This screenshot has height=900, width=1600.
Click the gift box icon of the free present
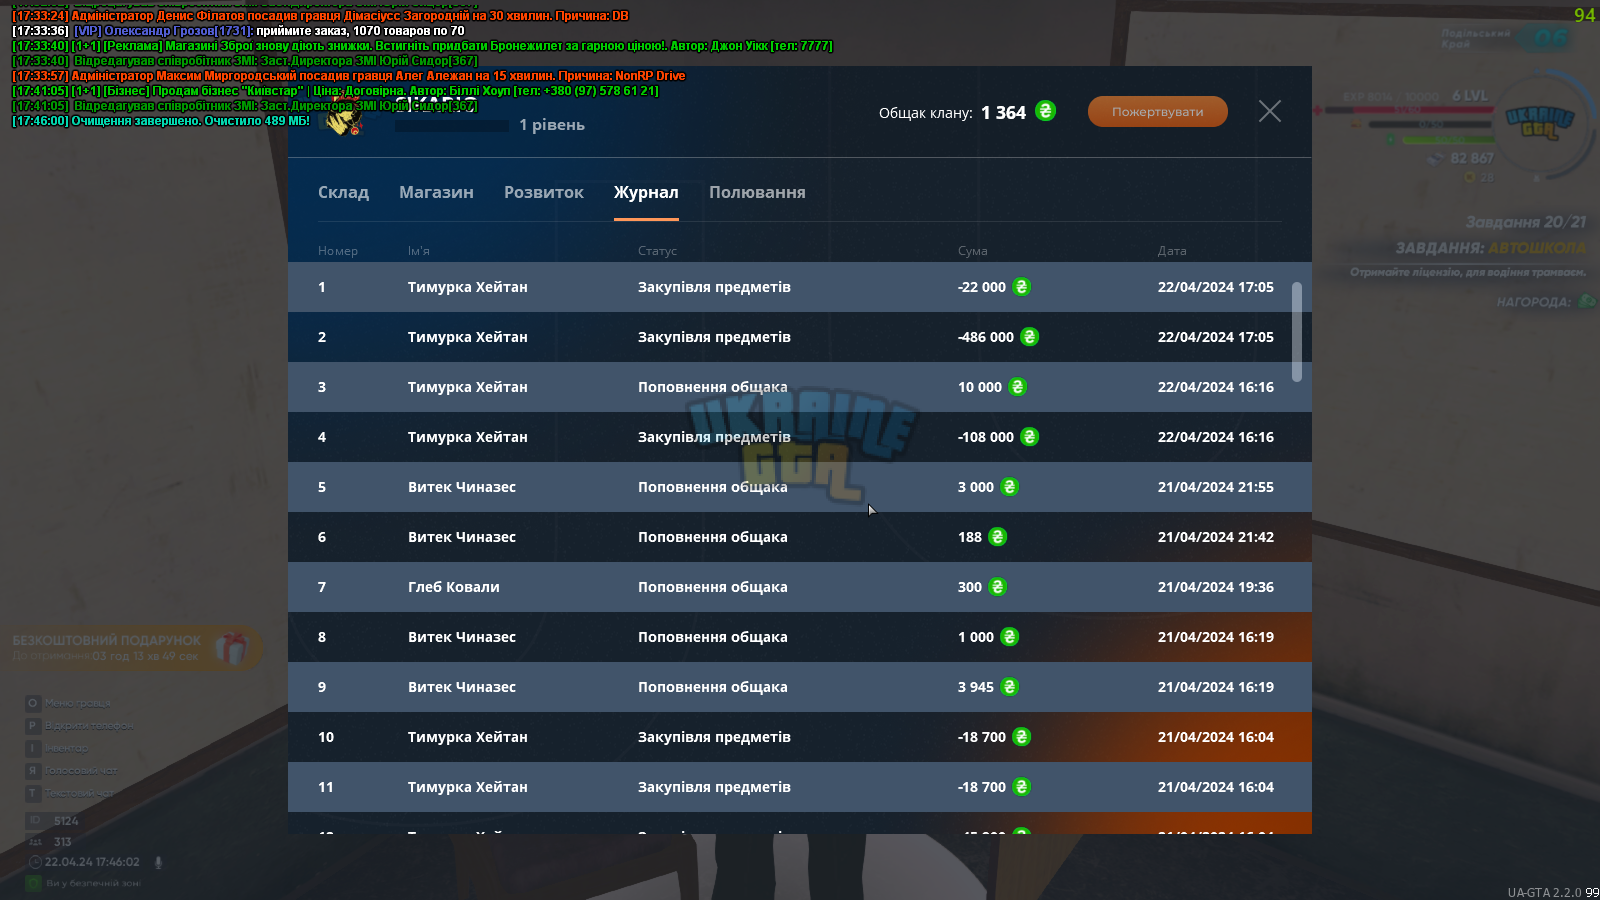pos(231,649)
